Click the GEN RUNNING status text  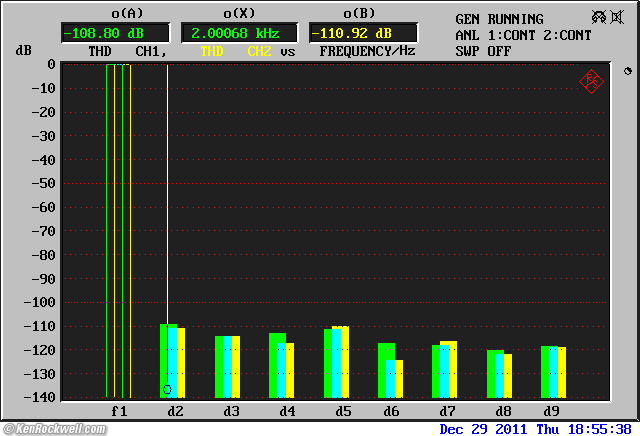[x=499, y=19]
